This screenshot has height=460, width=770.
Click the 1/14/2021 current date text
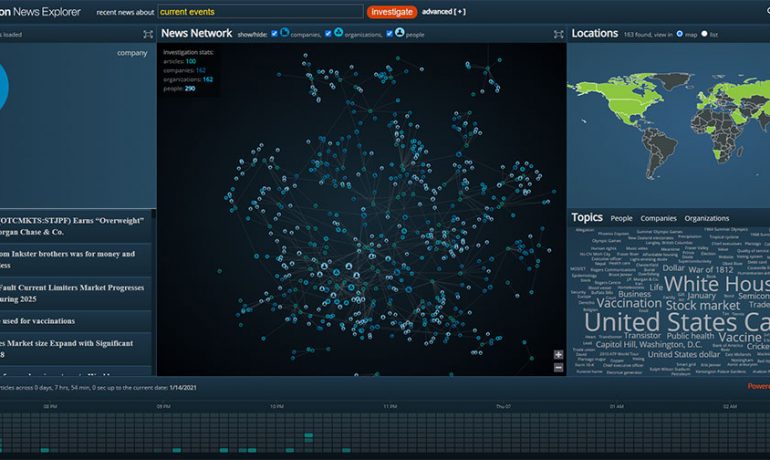click(x=183, y=387)
